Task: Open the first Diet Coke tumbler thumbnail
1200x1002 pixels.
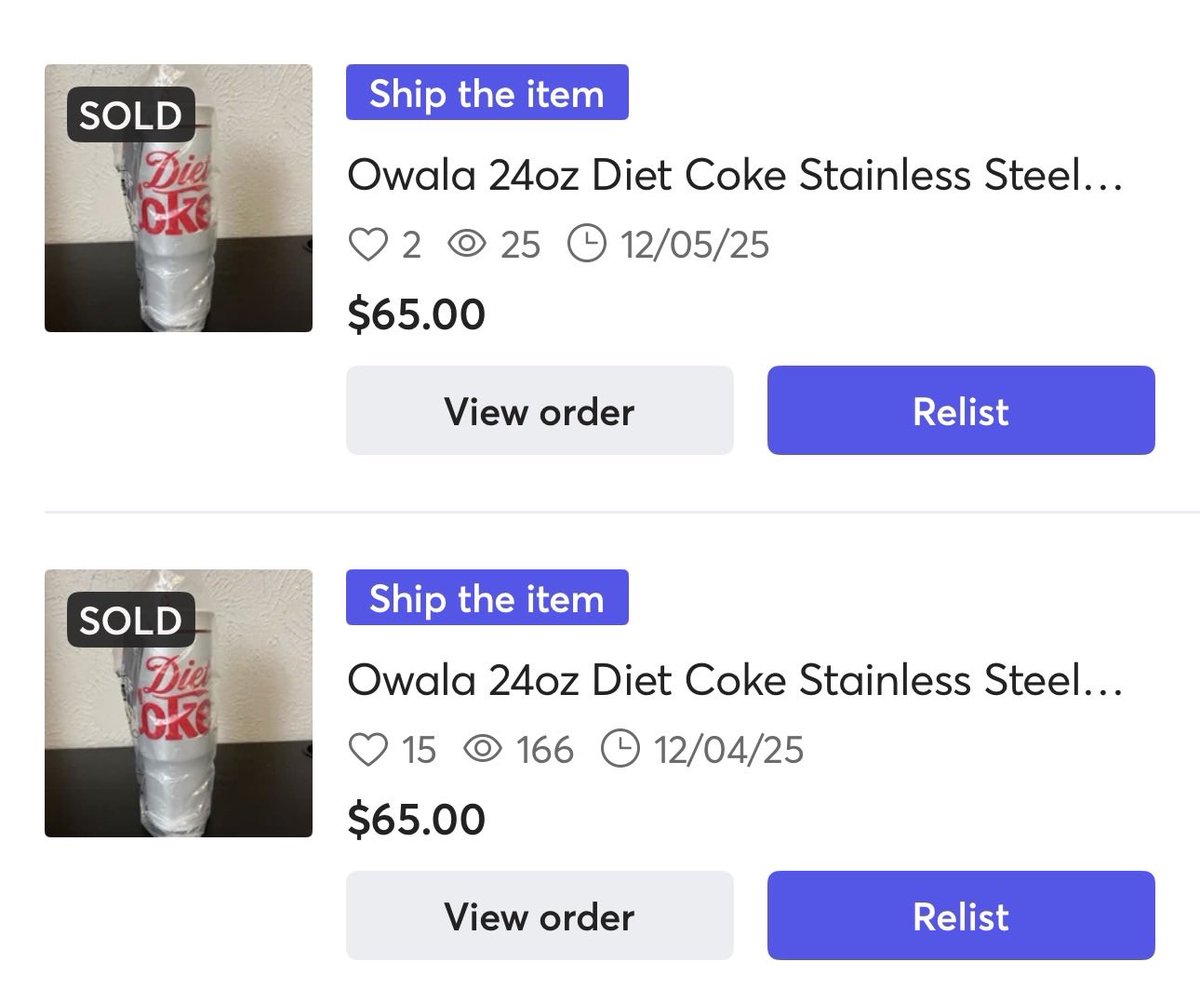Action: click(x=178, y=198)
